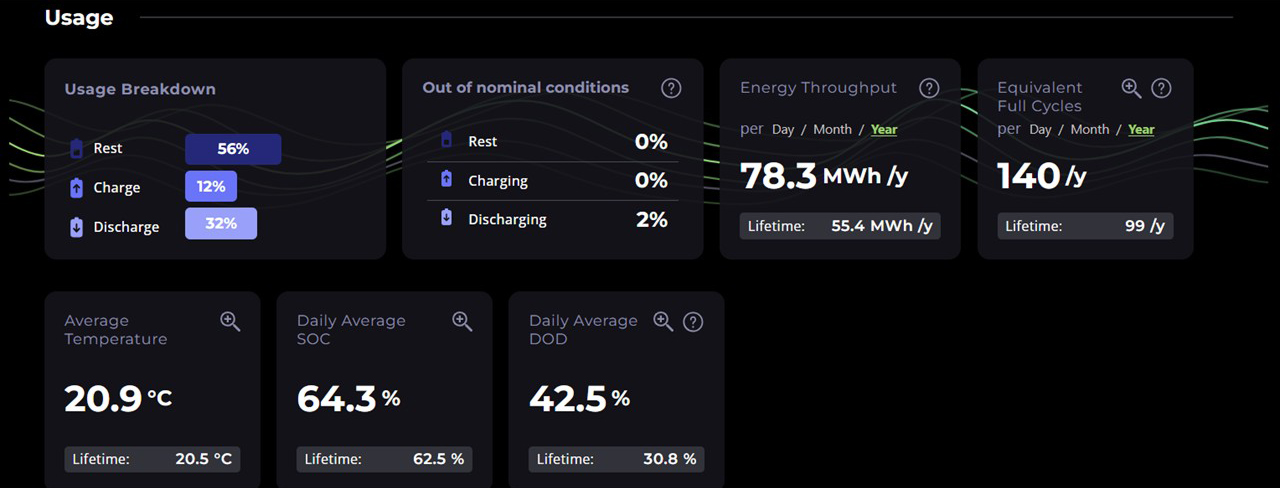Click the Discharging 2% row
Image resolution: width=1280 pixels, height=488 pixels.
point(553,219)
